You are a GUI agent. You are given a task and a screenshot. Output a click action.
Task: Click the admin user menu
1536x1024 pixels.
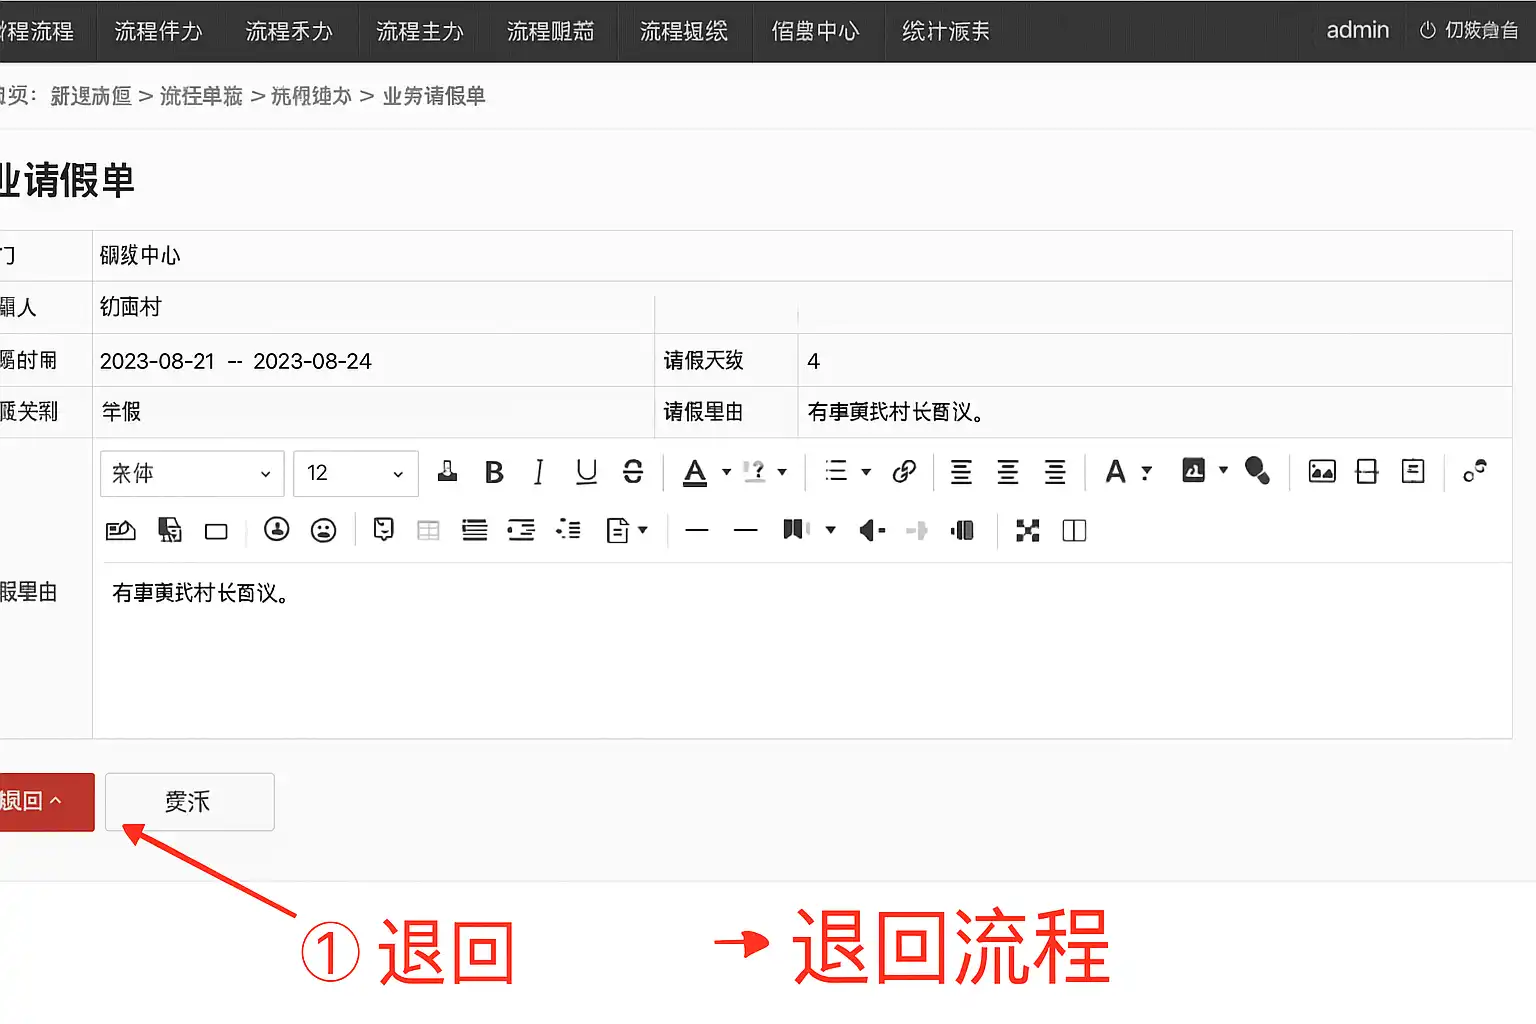pos(1357,31)
